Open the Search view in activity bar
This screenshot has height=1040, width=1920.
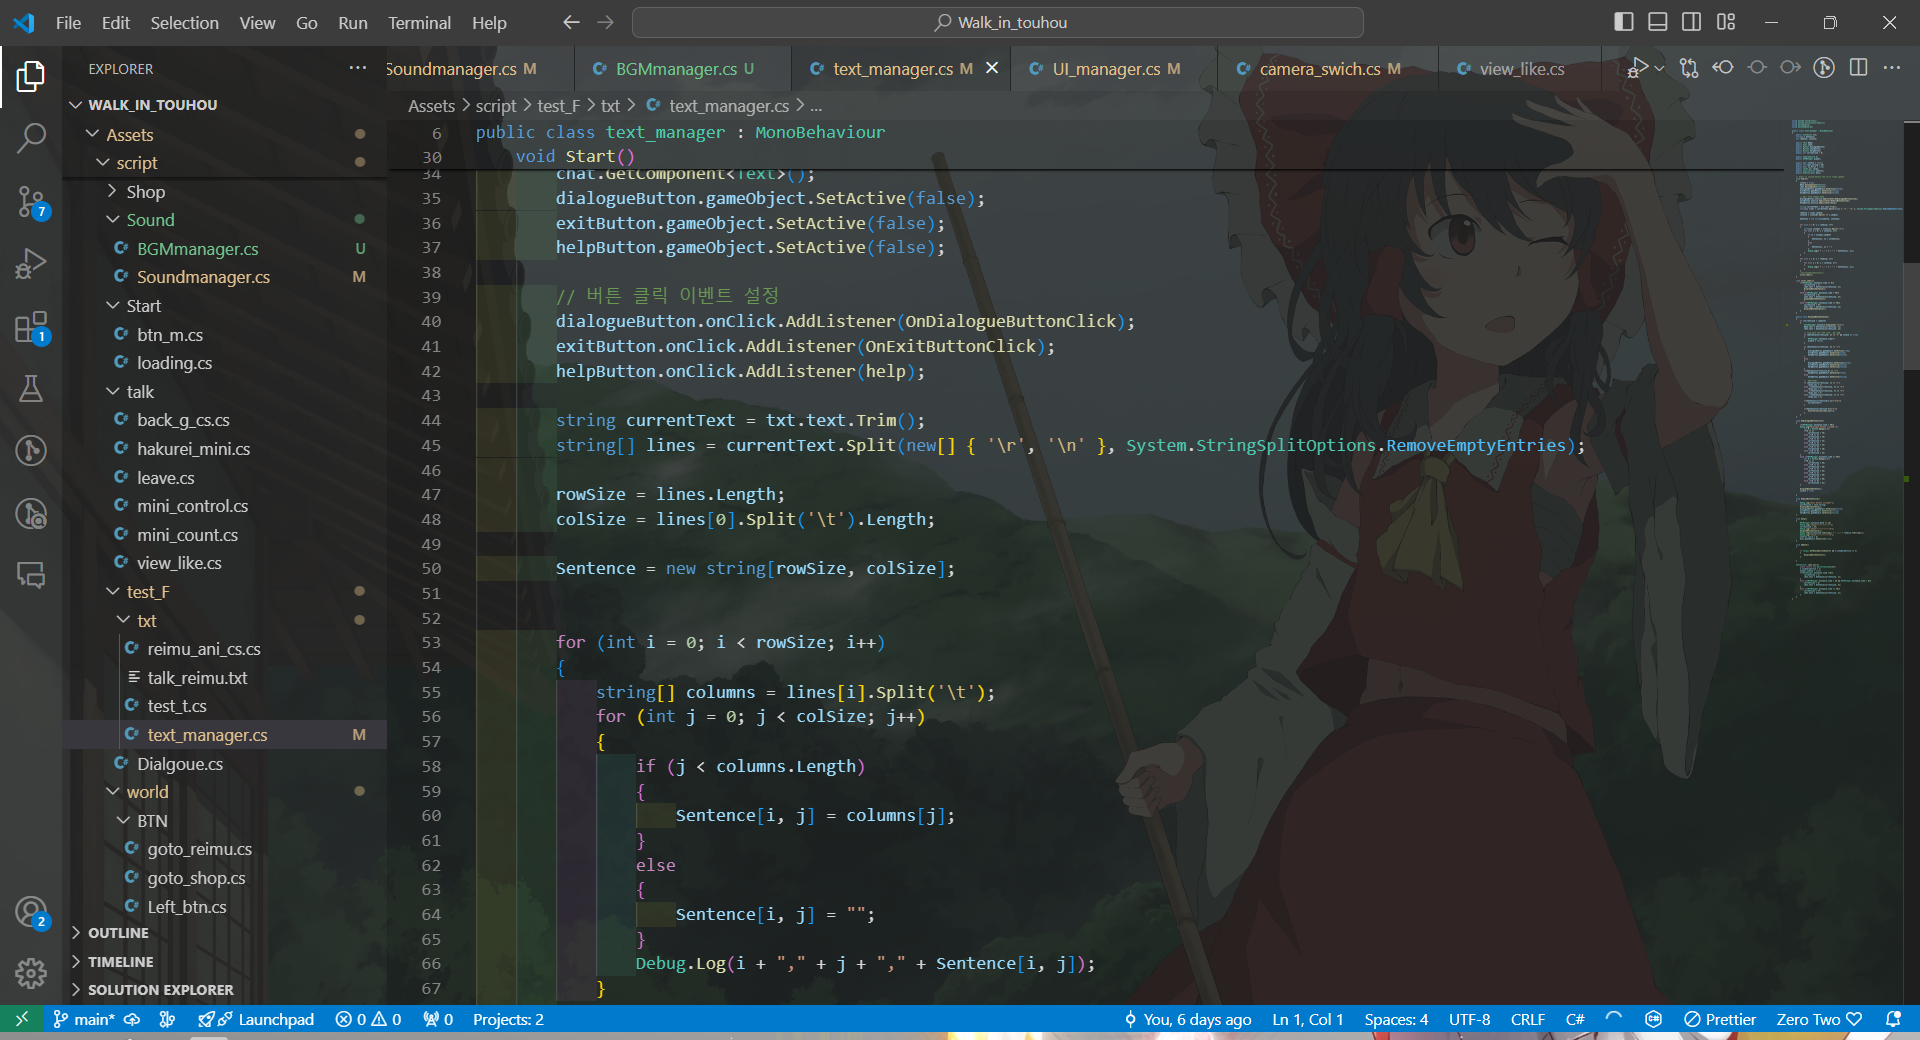[x=31, y=138]
